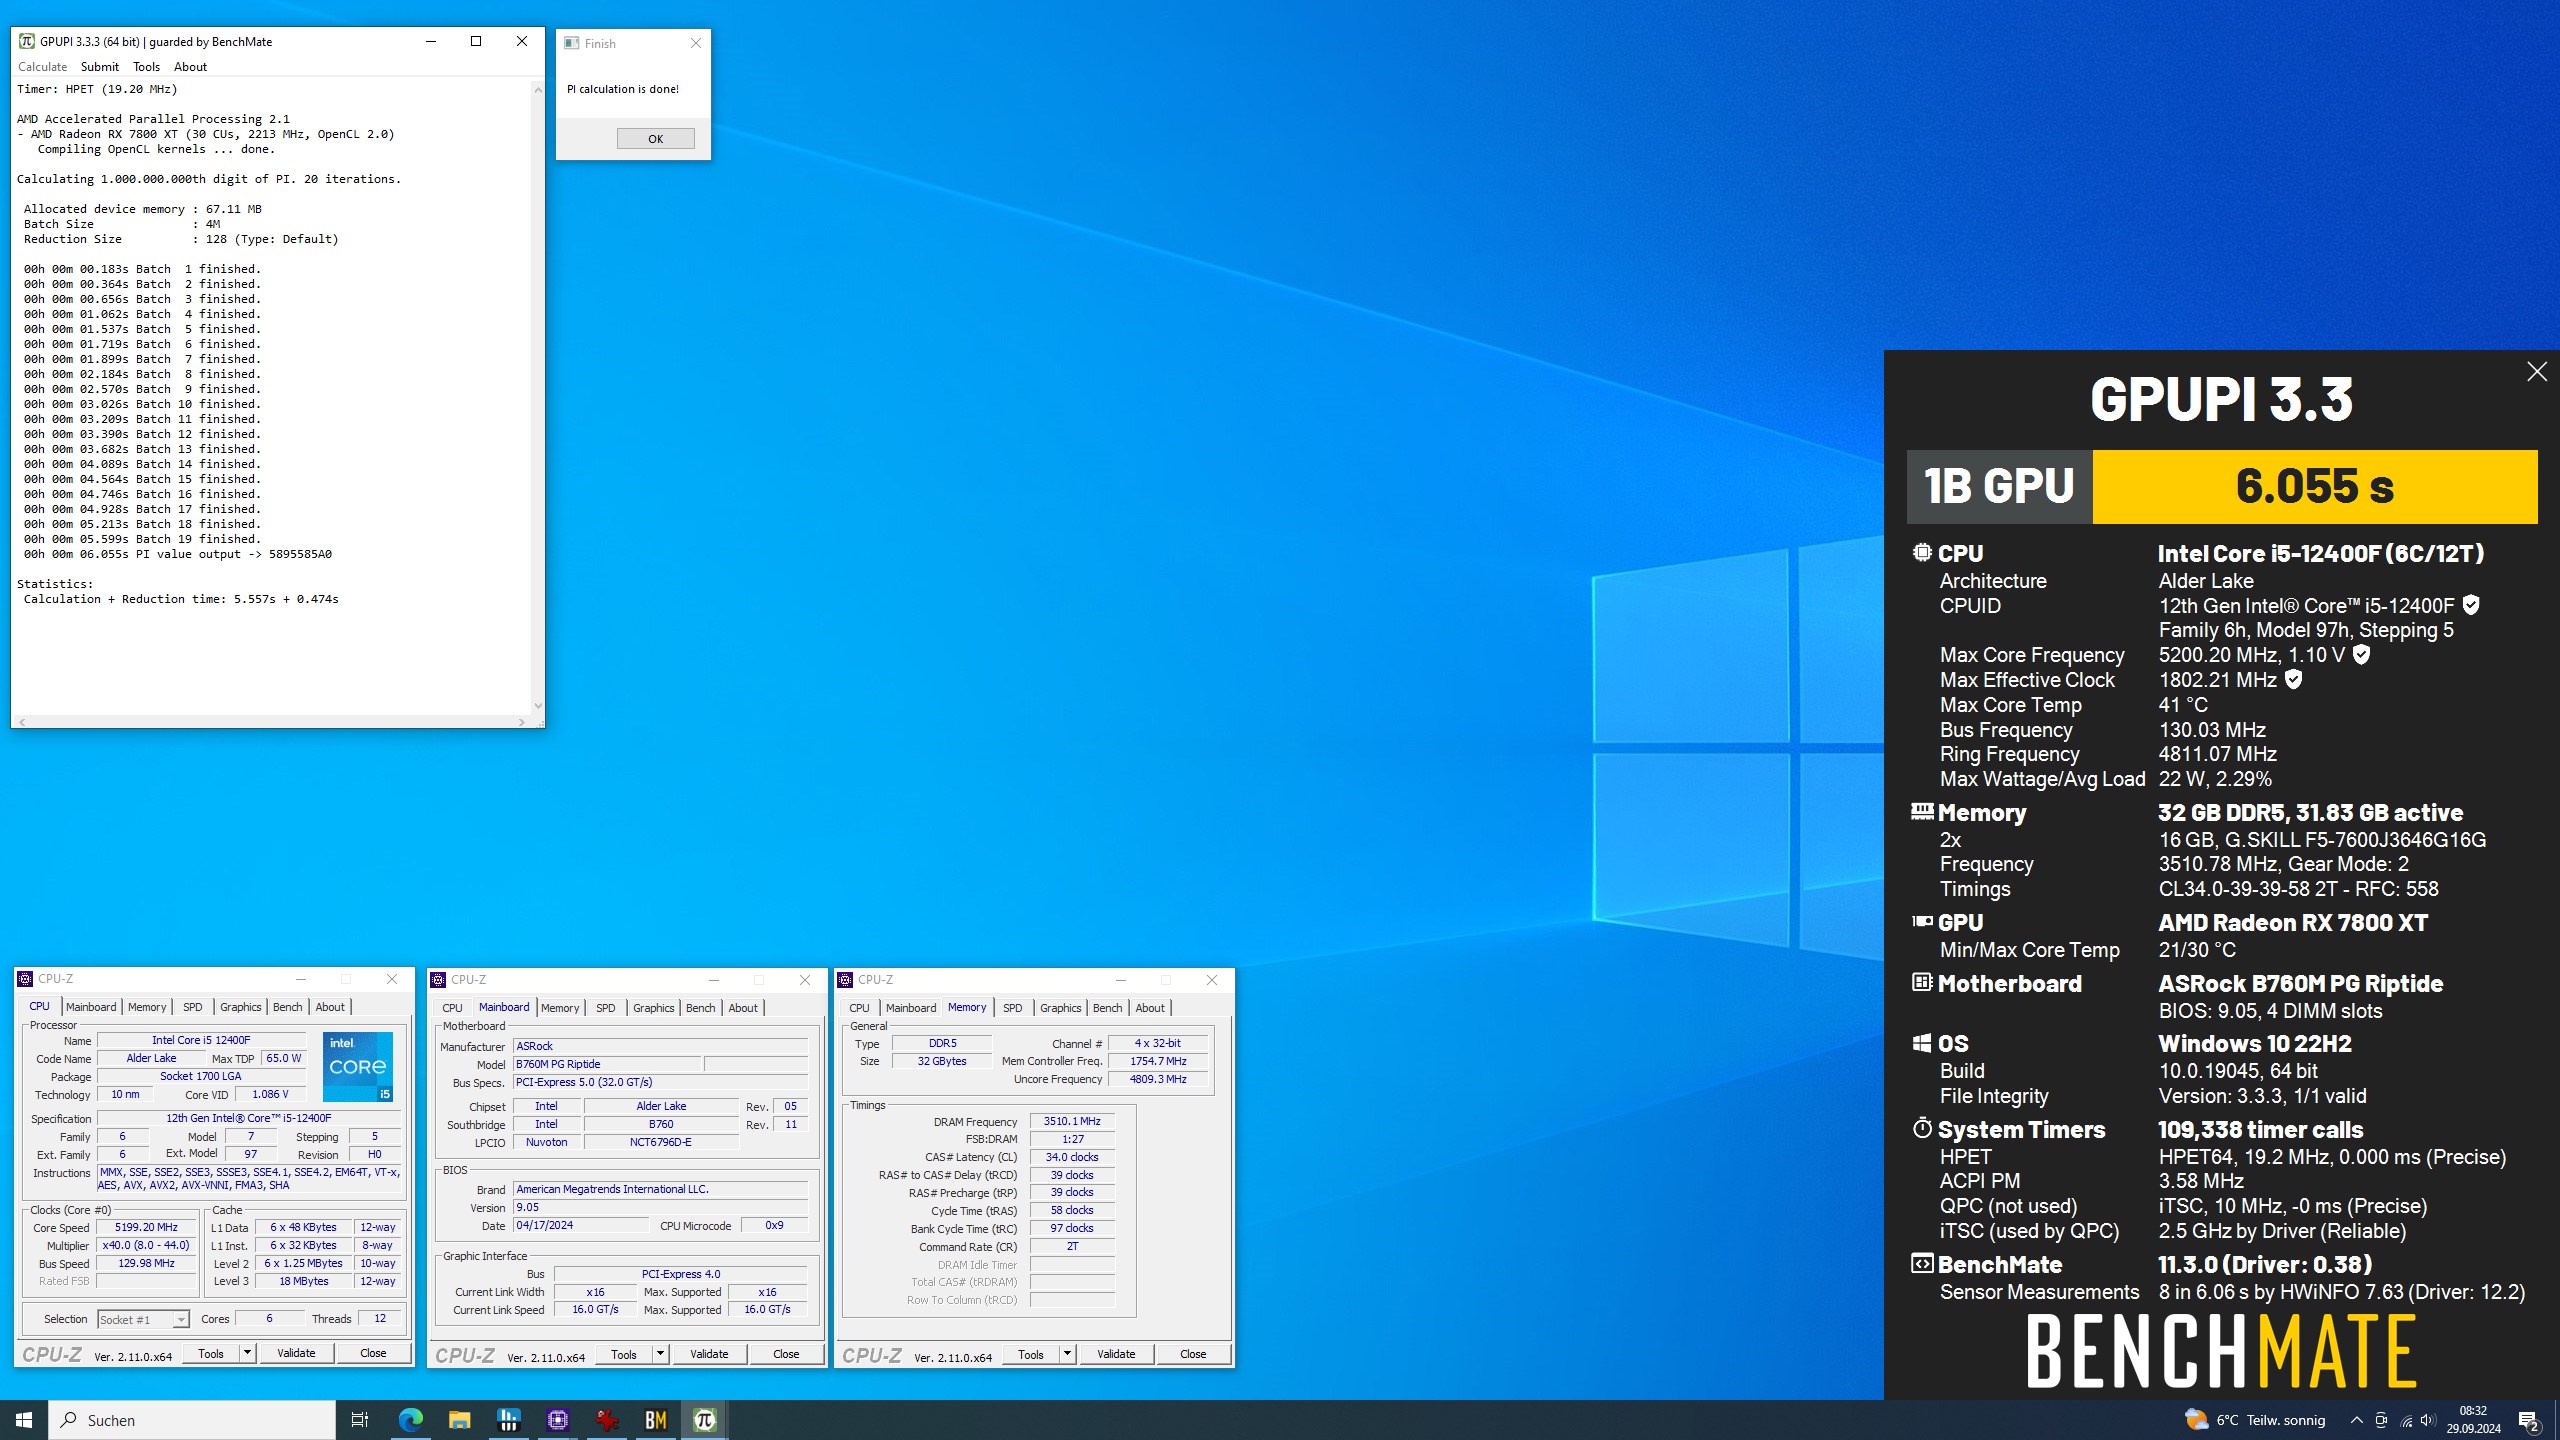Open the HWiNFO taskbar icon
This screenshot has height=1440, width=2560.
(x=508, y=1420)
